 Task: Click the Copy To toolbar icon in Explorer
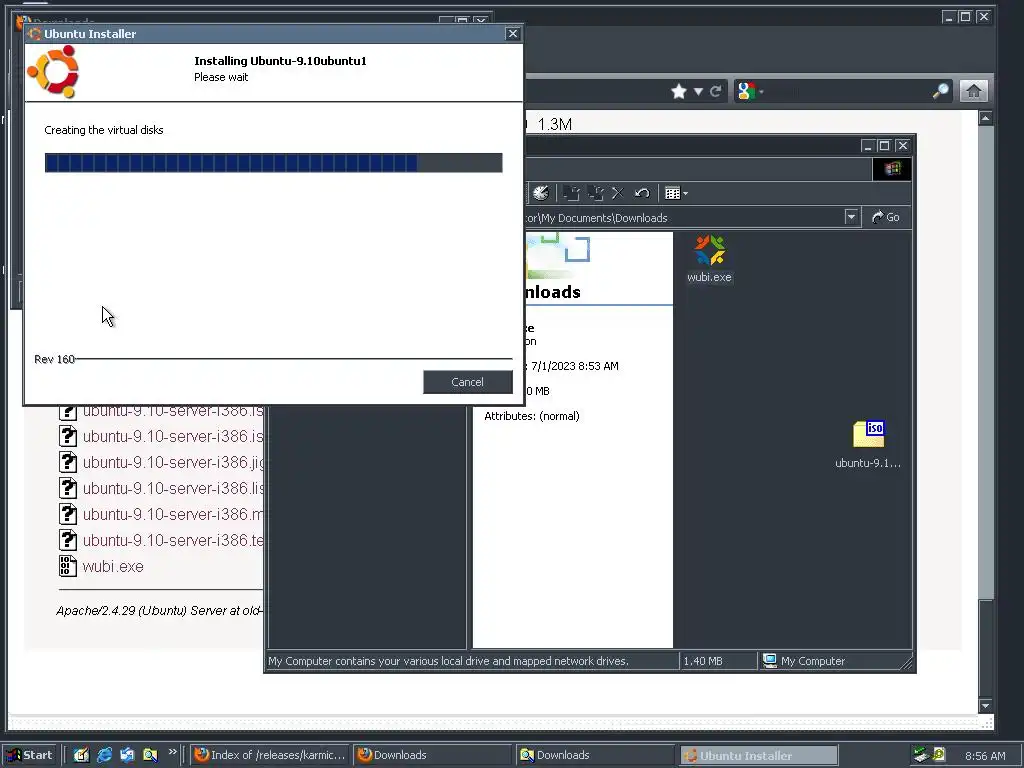pos(595,193)
